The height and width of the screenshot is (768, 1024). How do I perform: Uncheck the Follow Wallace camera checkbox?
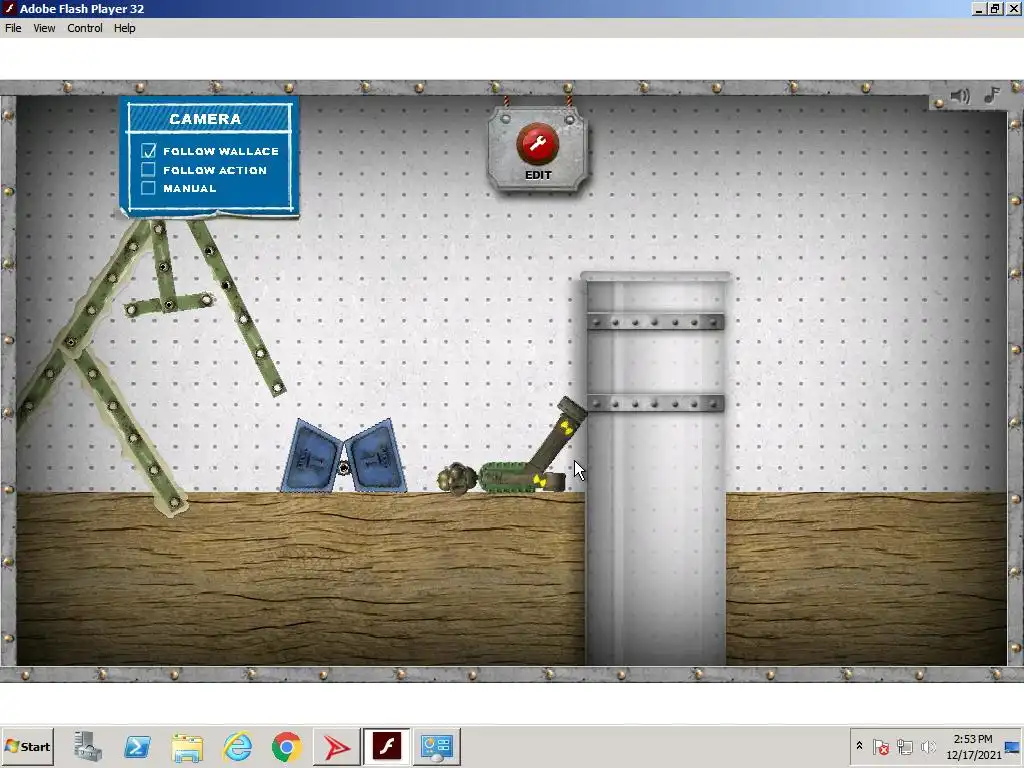pyautogui.click(x=148, y=151)
